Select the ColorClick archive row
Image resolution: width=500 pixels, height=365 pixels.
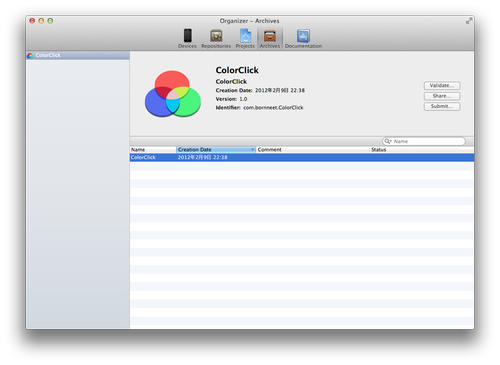pyautogui.click(x=302, y=157)
